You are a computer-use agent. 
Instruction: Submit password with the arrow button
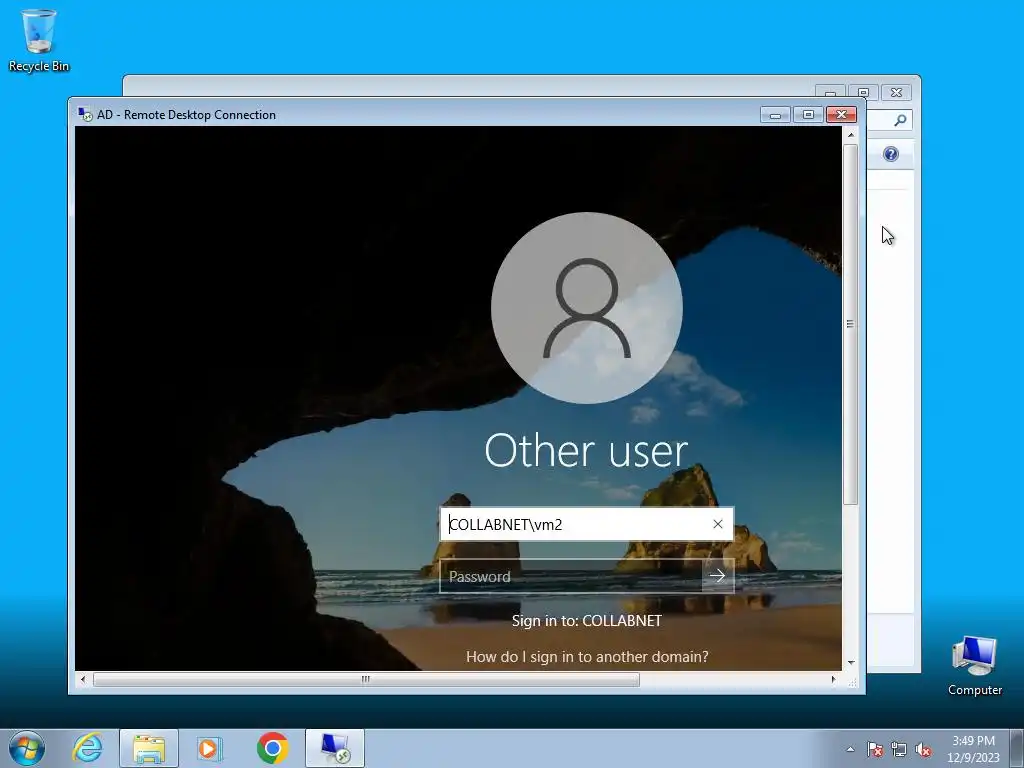tap(718, 576)
